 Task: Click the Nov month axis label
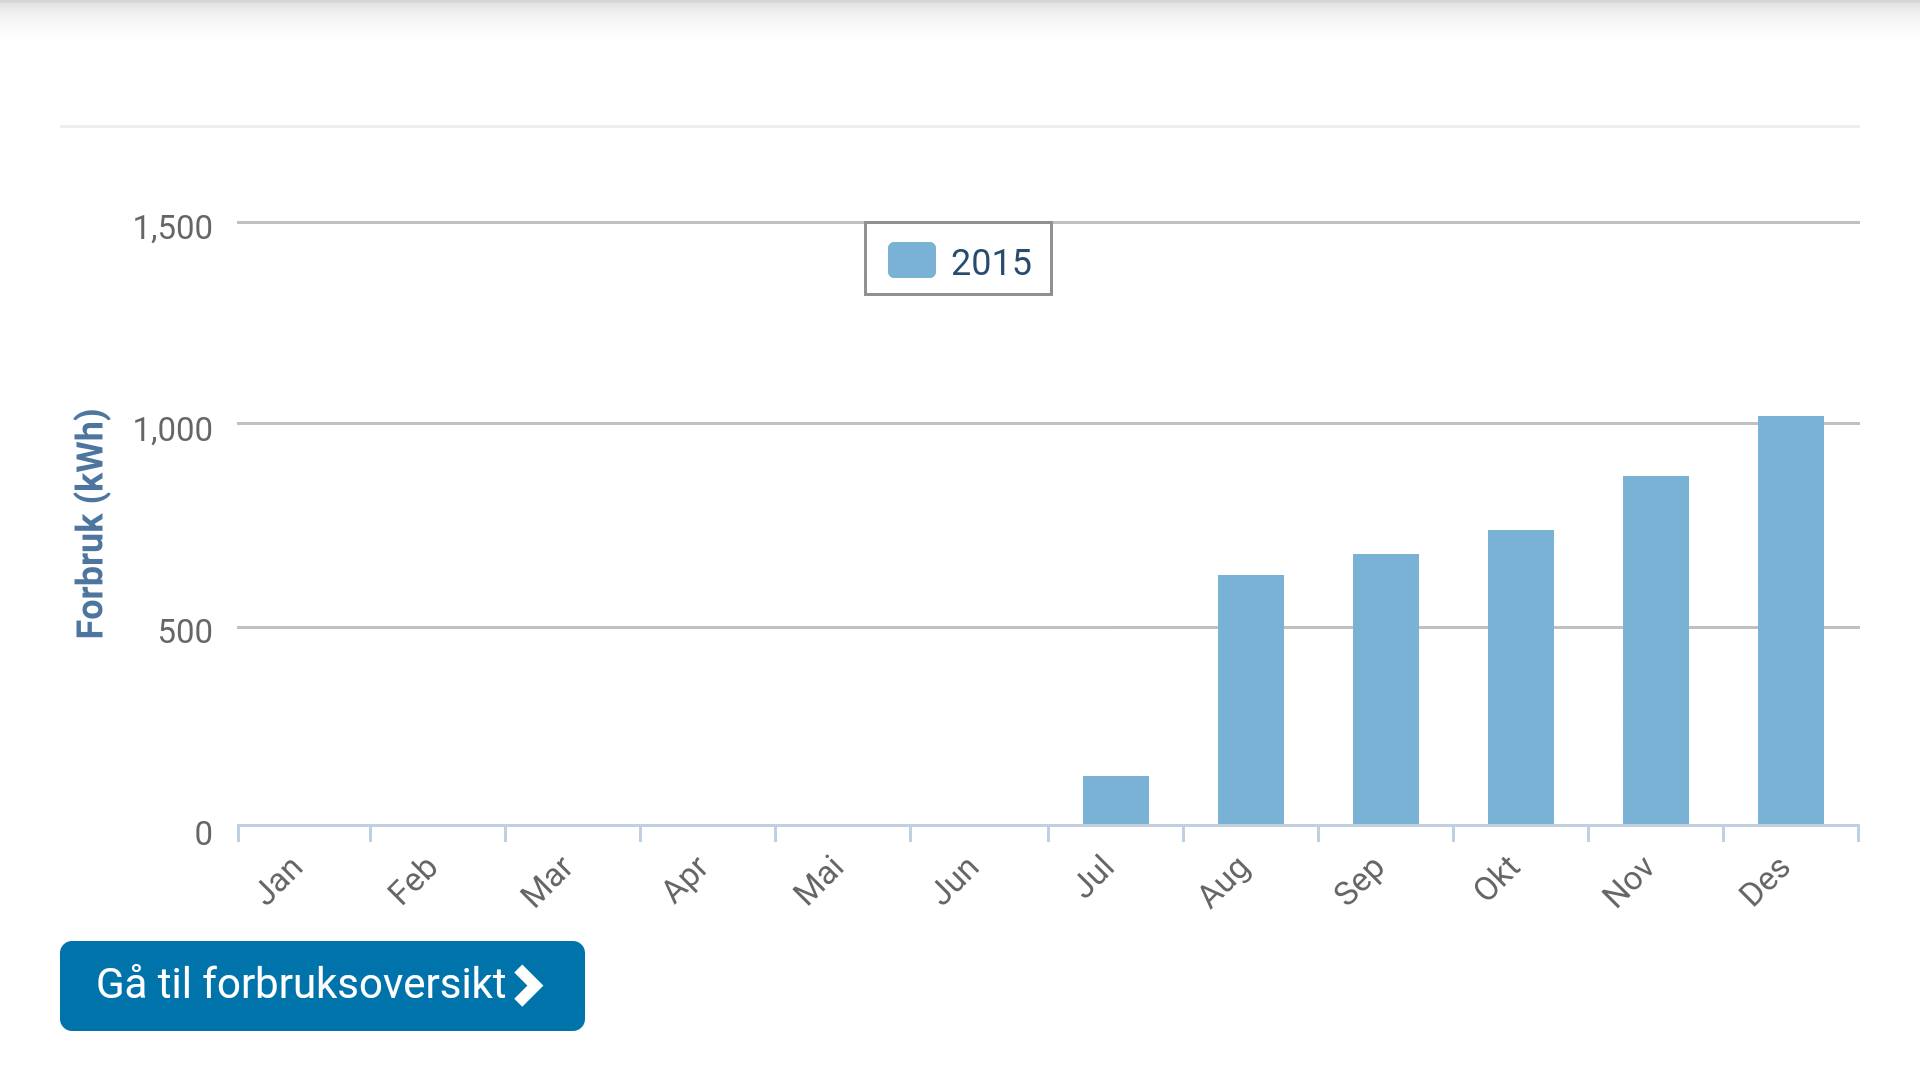point(1628,882)
